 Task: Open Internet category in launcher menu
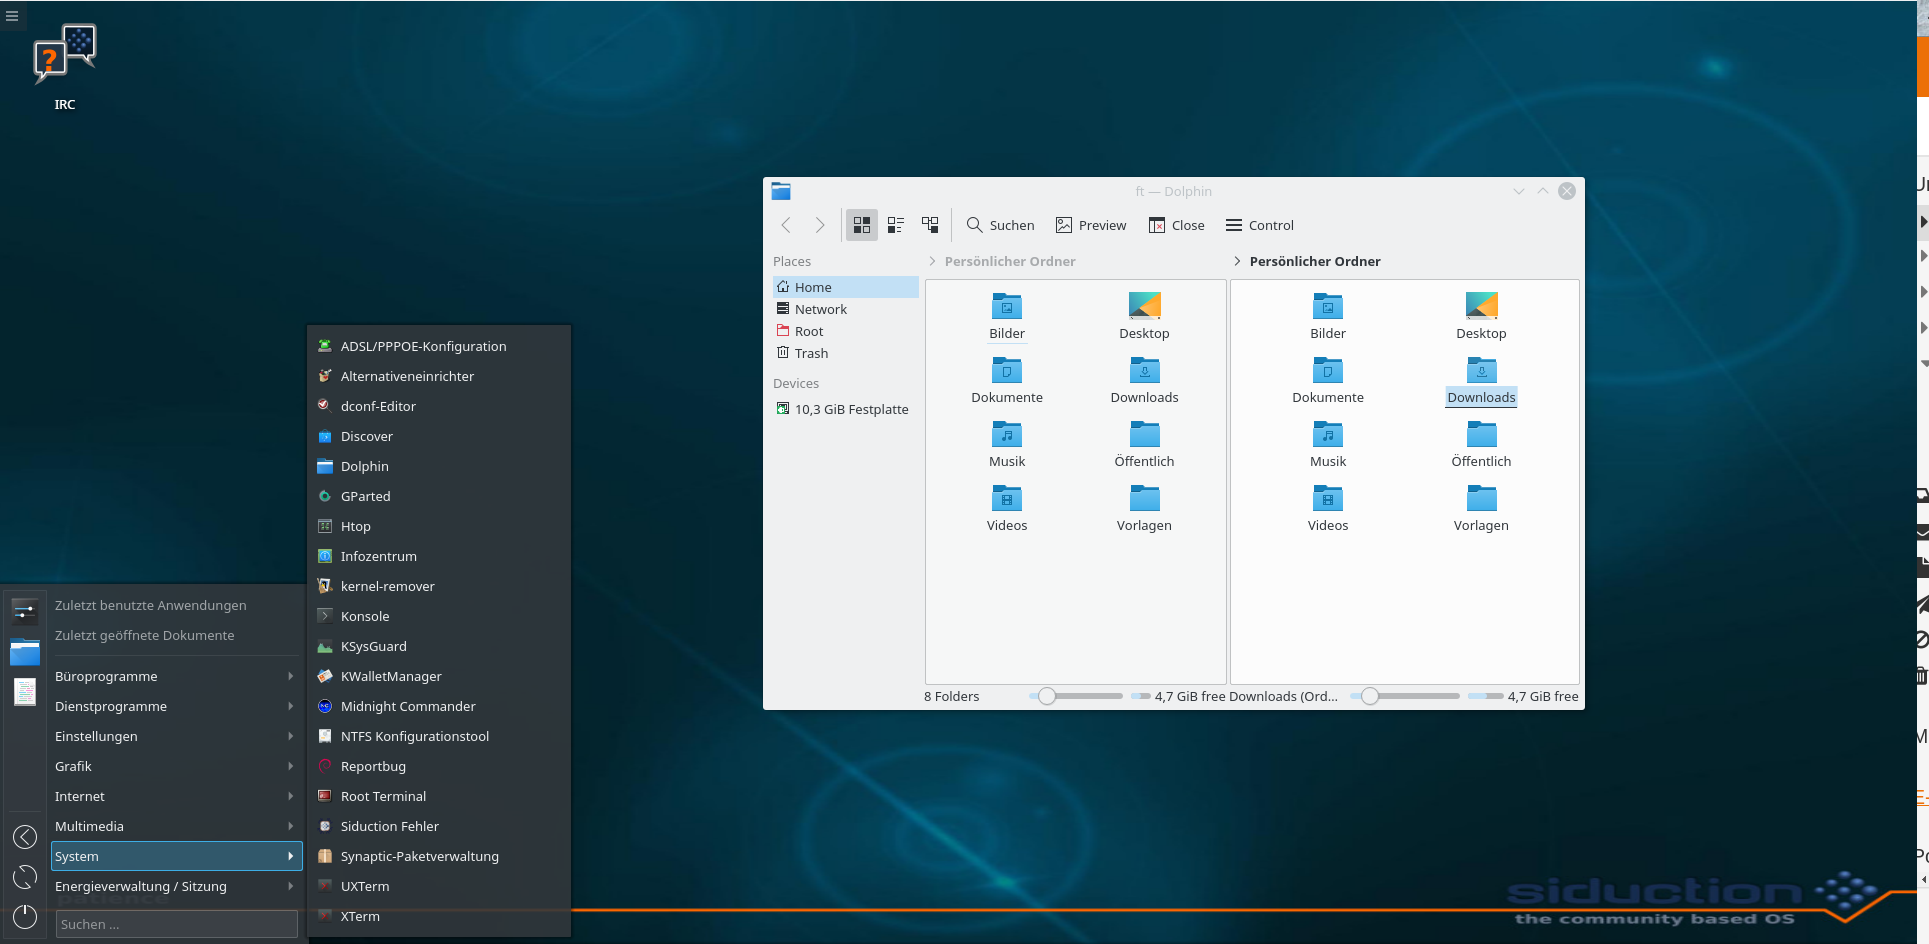point(176,796)
